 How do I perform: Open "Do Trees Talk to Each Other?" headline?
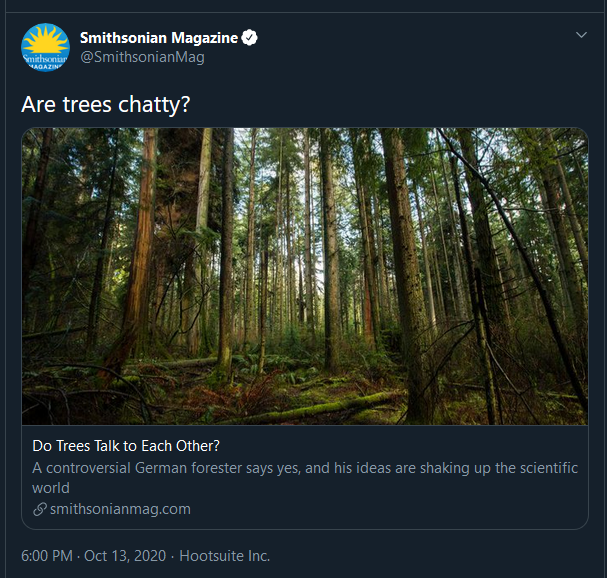pyautogui.click(x=126, y=446)
